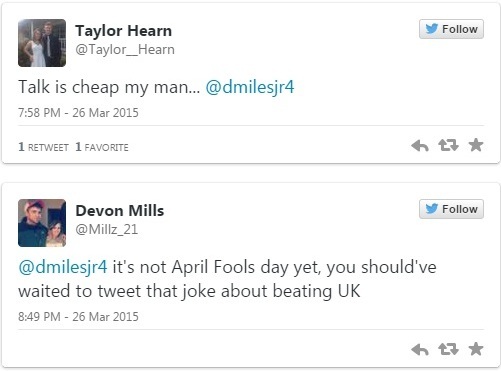This screenshot has height=371, width=501.
Task: View the 1 Retweet count
Action: pos(44,147)
